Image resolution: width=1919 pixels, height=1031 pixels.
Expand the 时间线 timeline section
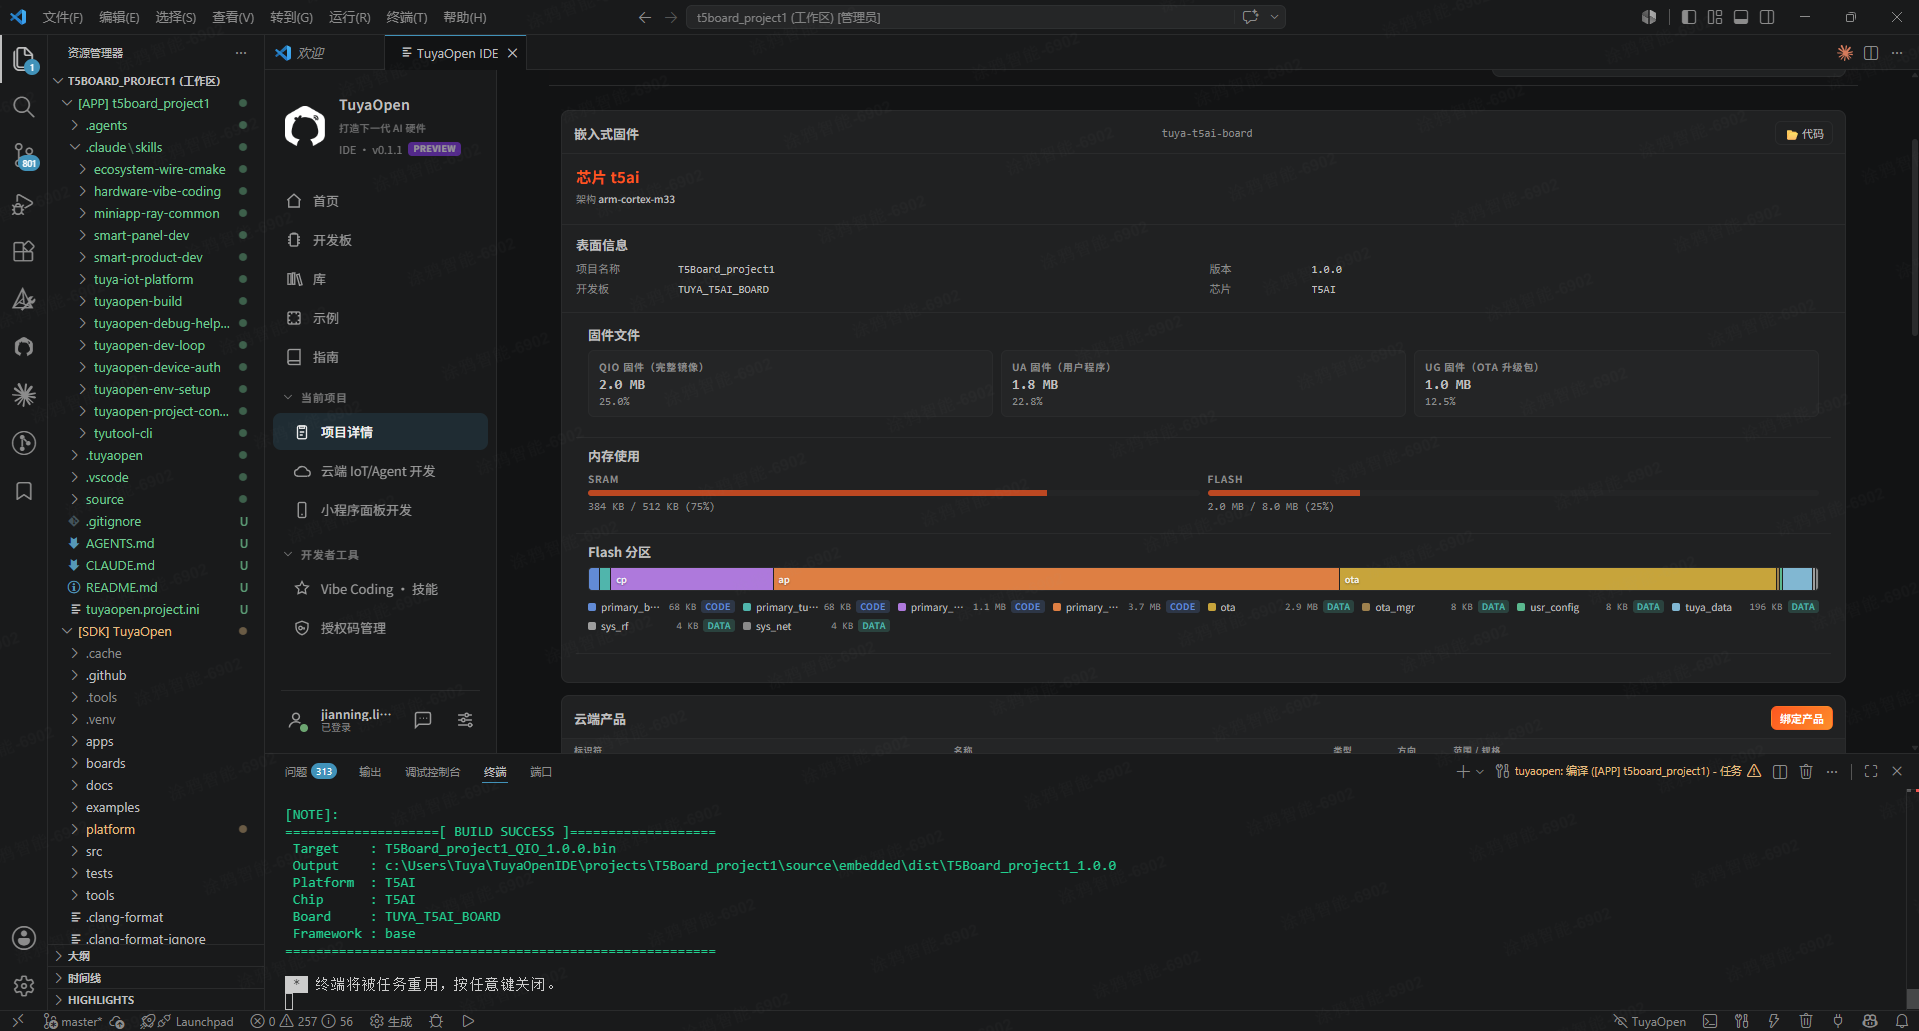156,978
